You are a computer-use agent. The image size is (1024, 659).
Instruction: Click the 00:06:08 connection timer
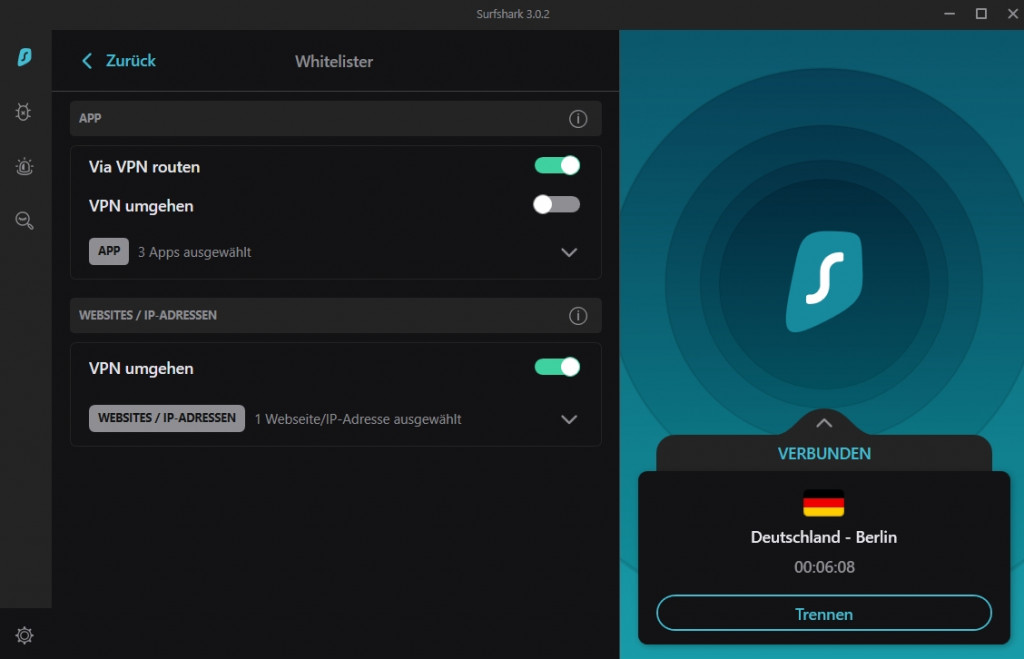824,567
